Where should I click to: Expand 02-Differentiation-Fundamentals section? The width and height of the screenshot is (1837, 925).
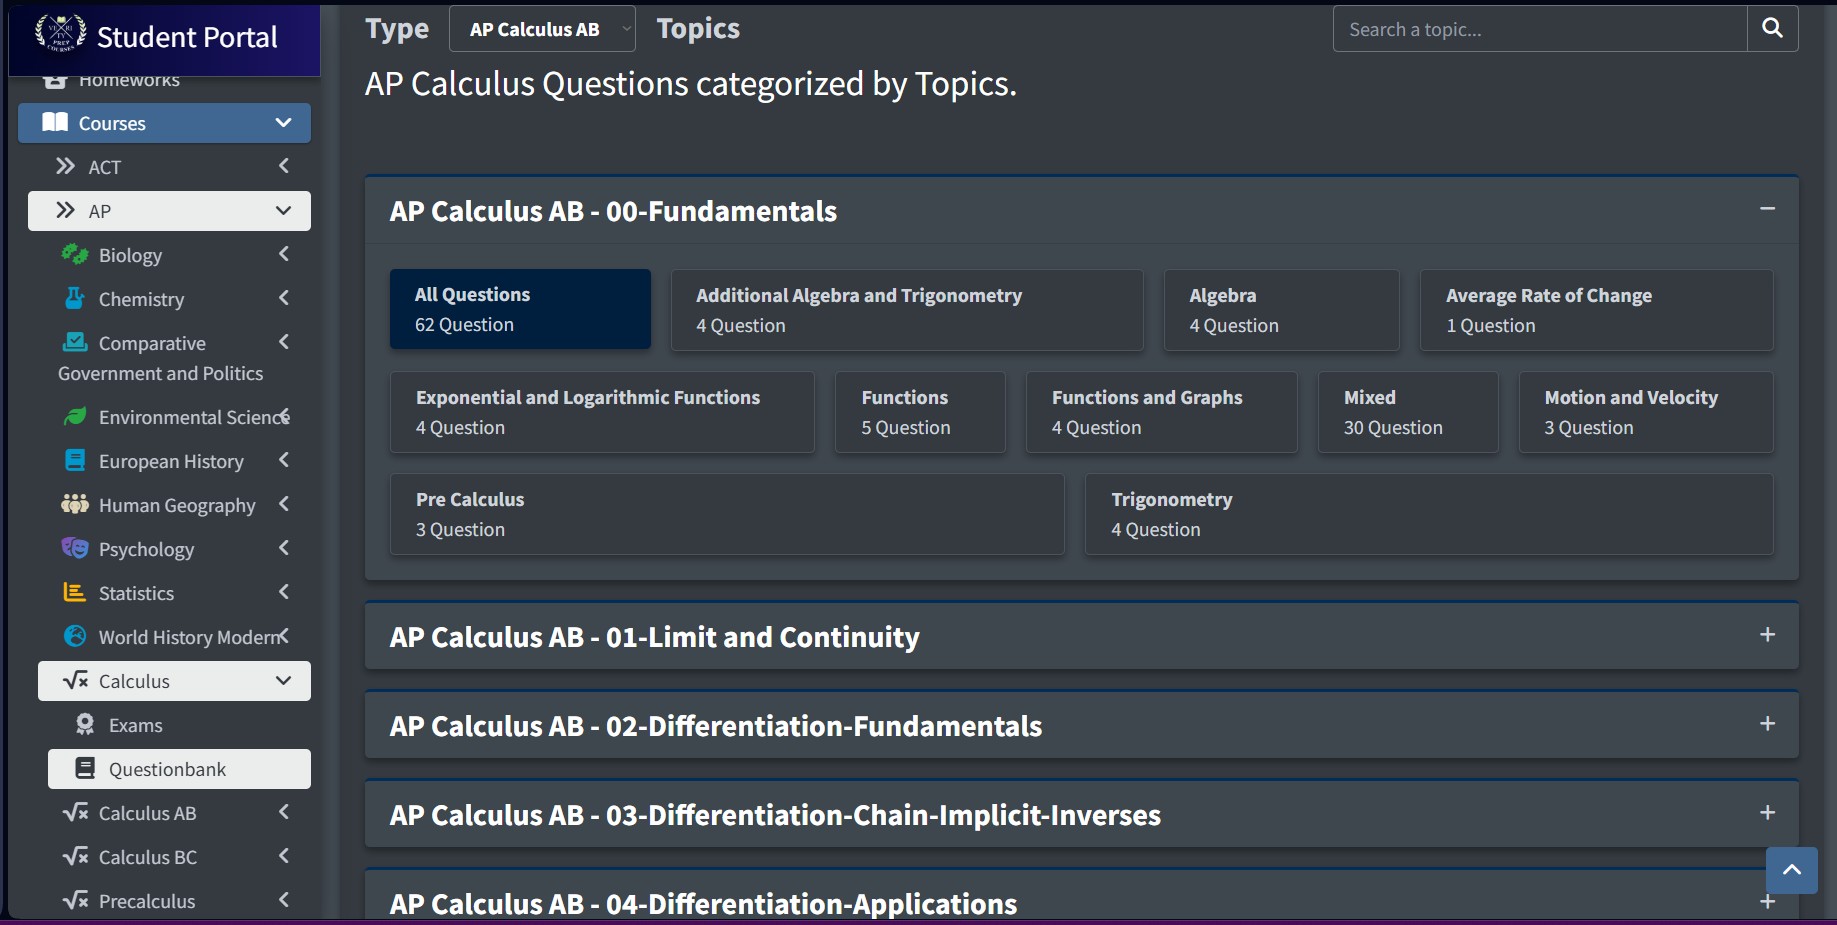pos(1767,724)
